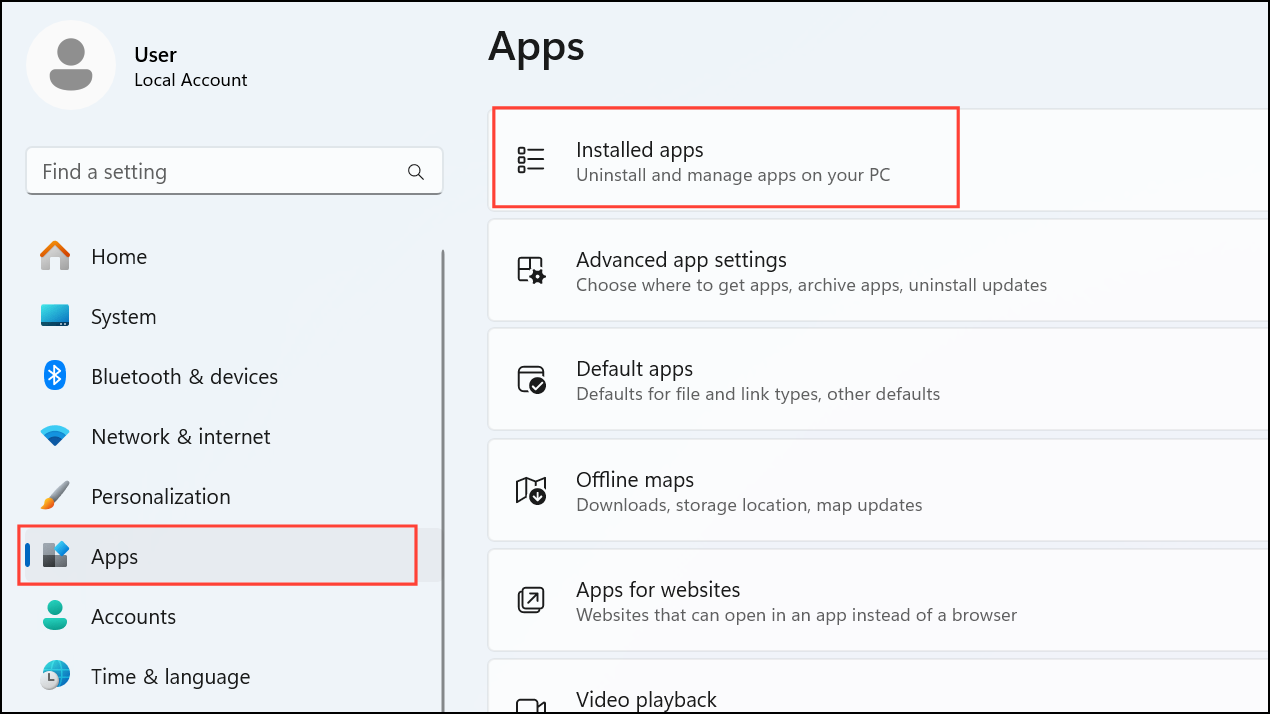Click the Accounts person icon
The image size is (1270, 714).
pos(55,616)
